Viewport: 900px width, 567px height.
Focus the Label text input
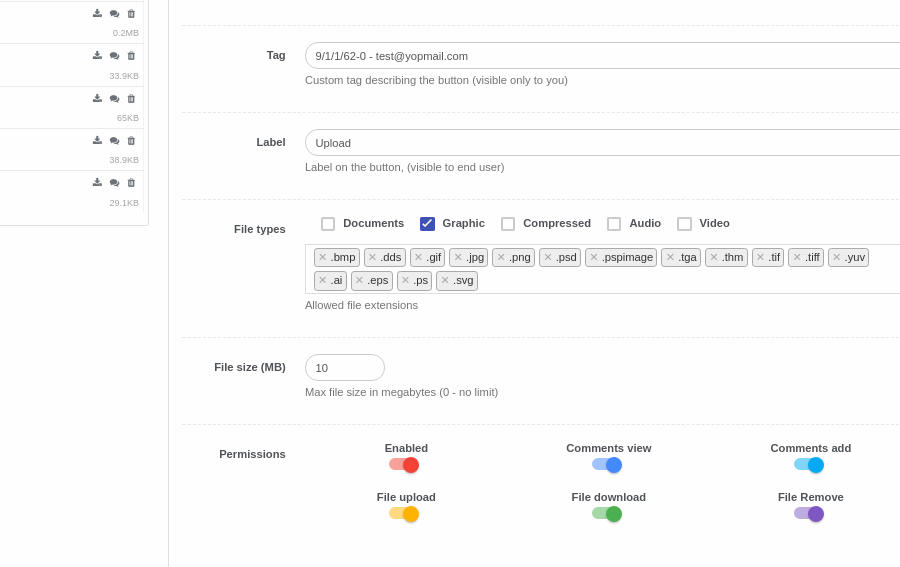(600, 143)
